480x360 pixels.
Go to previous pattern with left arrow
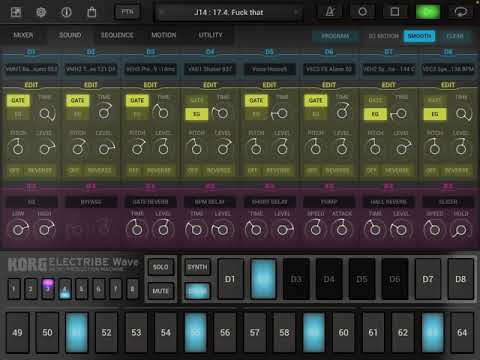(x=162, y=12)
